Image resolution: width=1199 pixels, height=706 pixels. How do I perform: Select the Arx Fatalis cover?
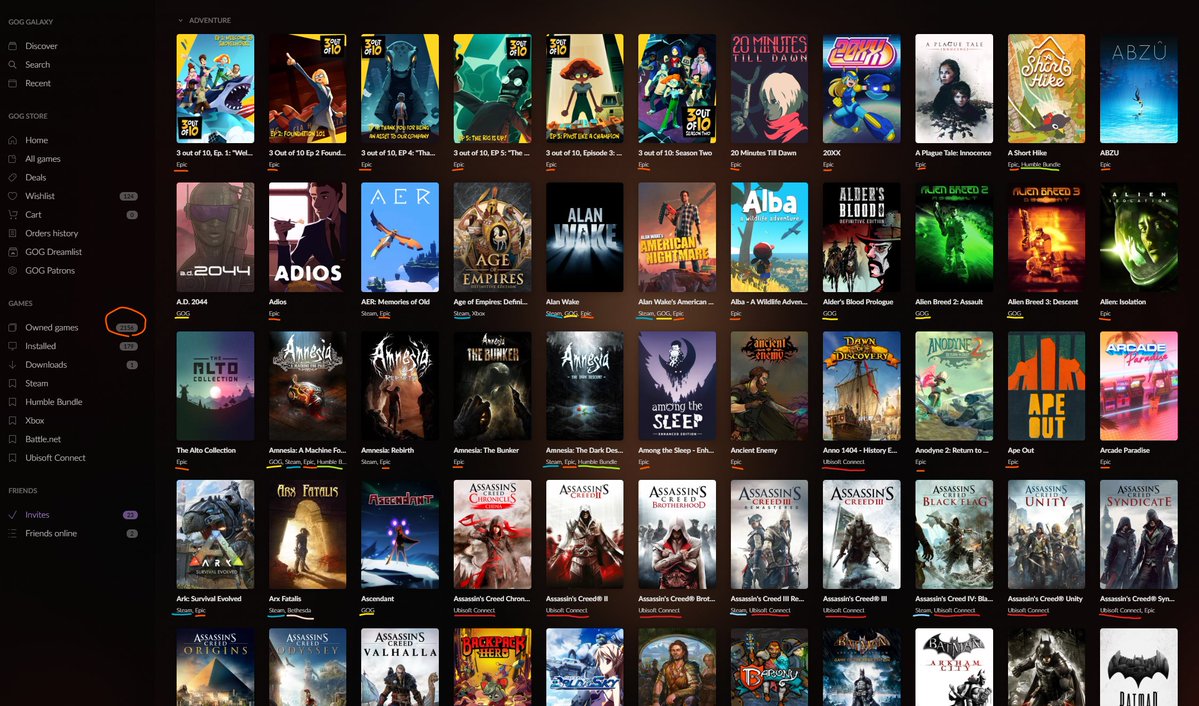307,535
